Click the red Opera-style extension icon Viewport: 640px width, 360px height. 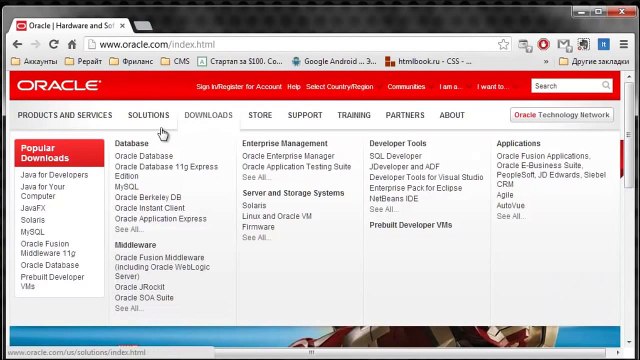point(544,44)
